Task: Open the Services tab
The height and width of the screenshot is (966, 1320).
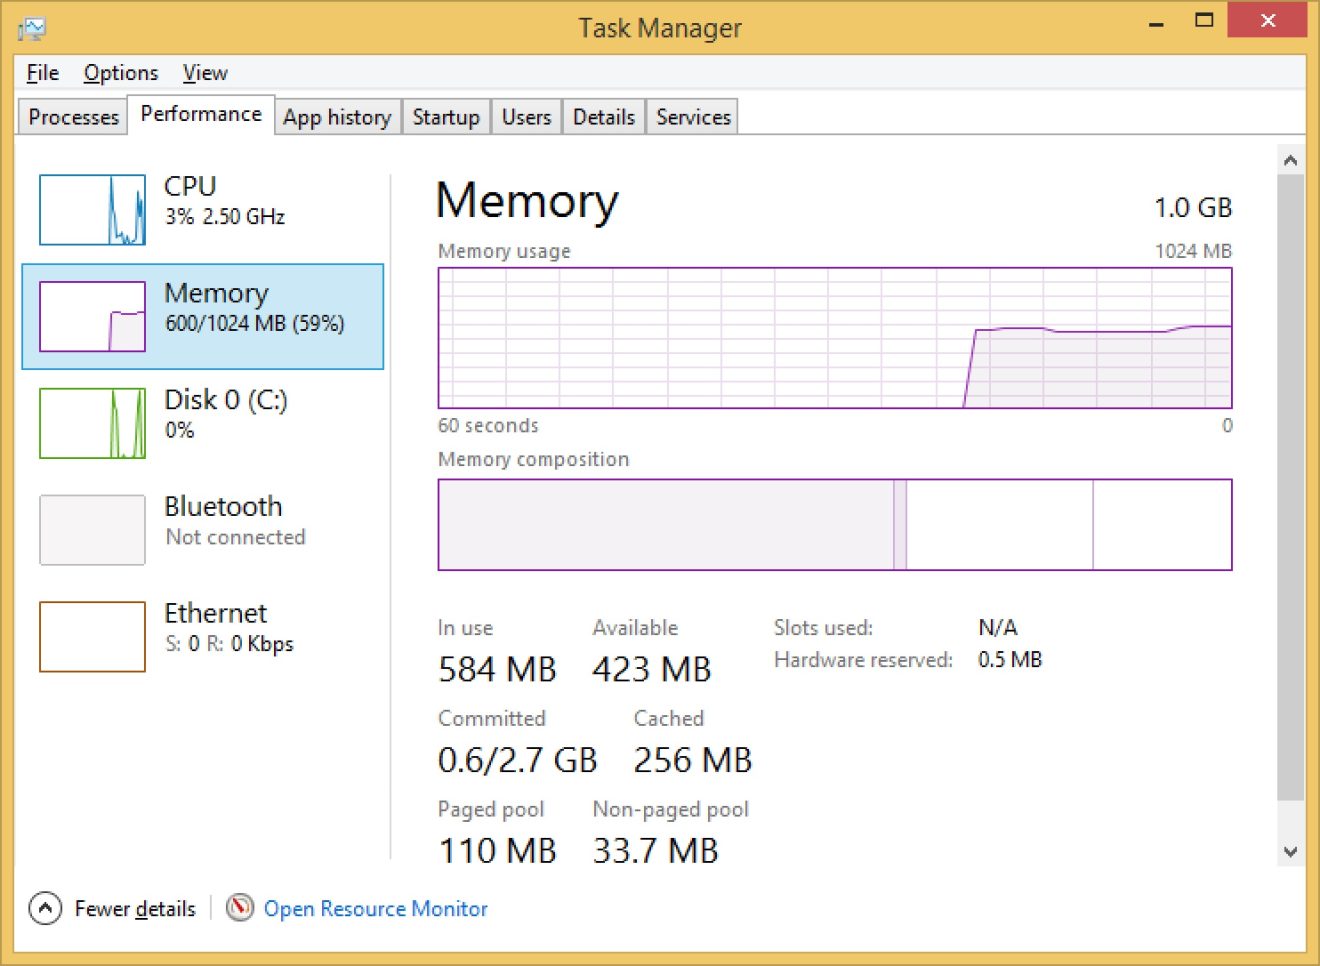Action: (692, 117)
